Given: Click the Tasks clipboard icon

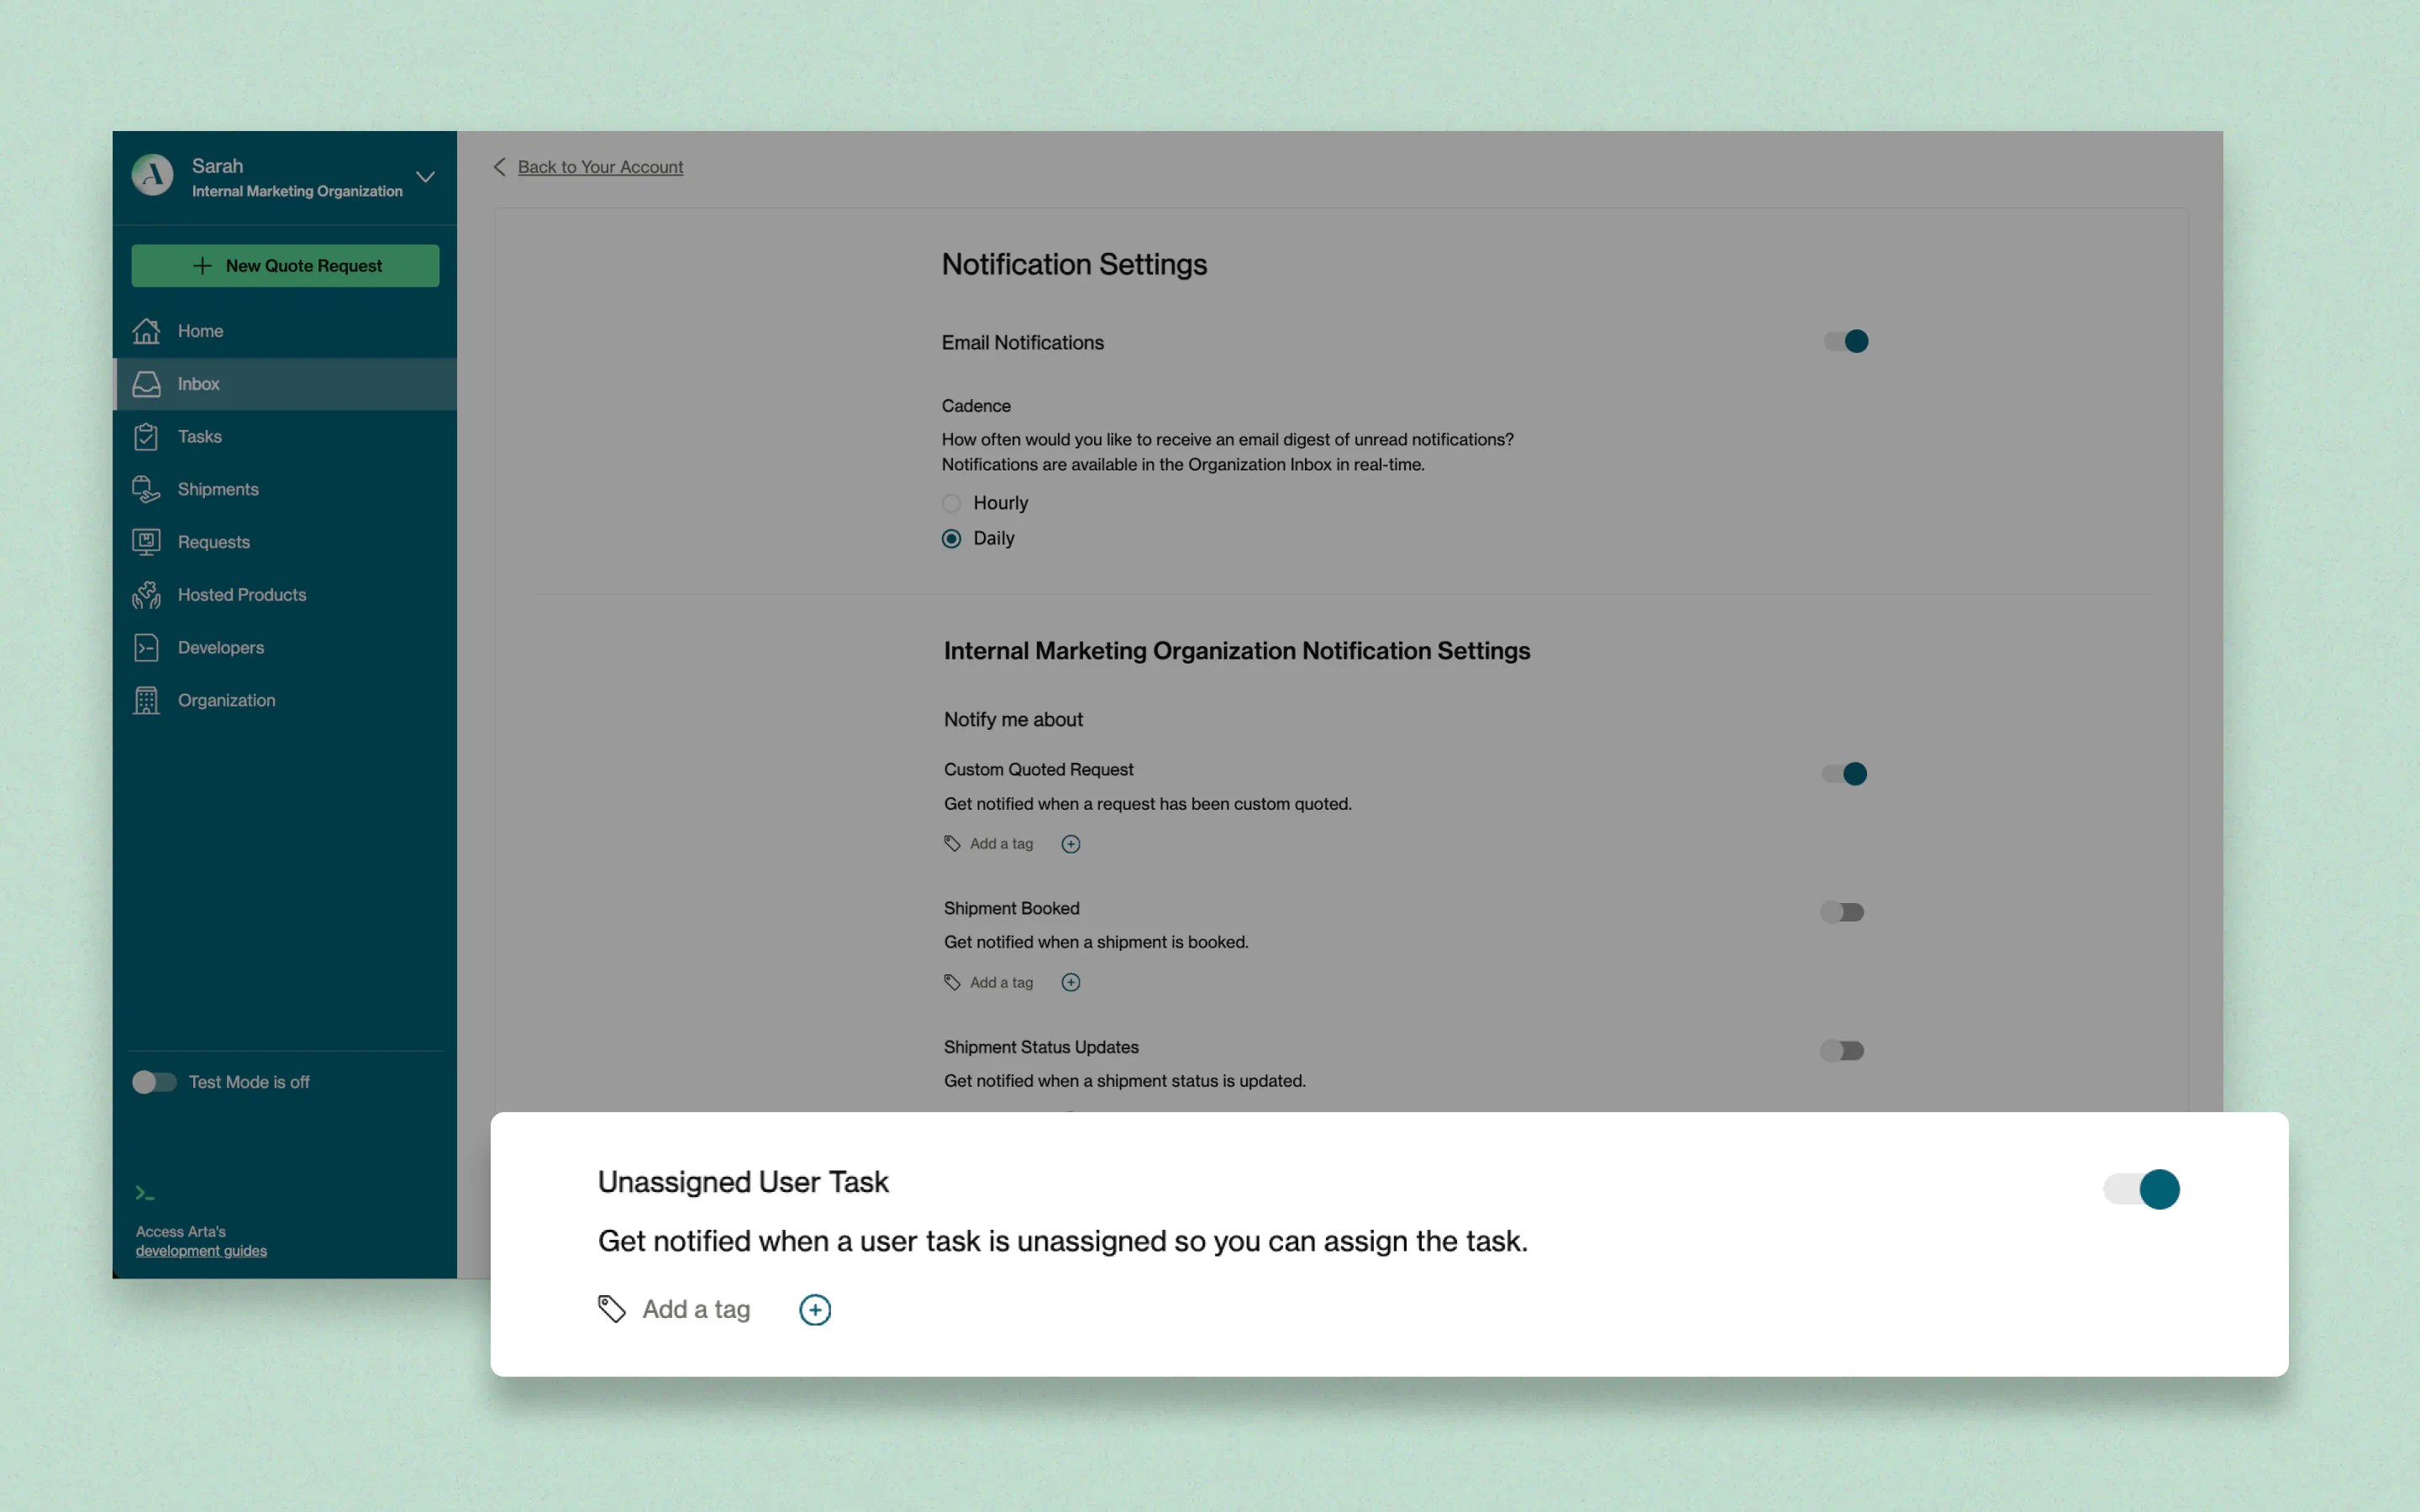Looking at the screenshot, I should 146,436.
